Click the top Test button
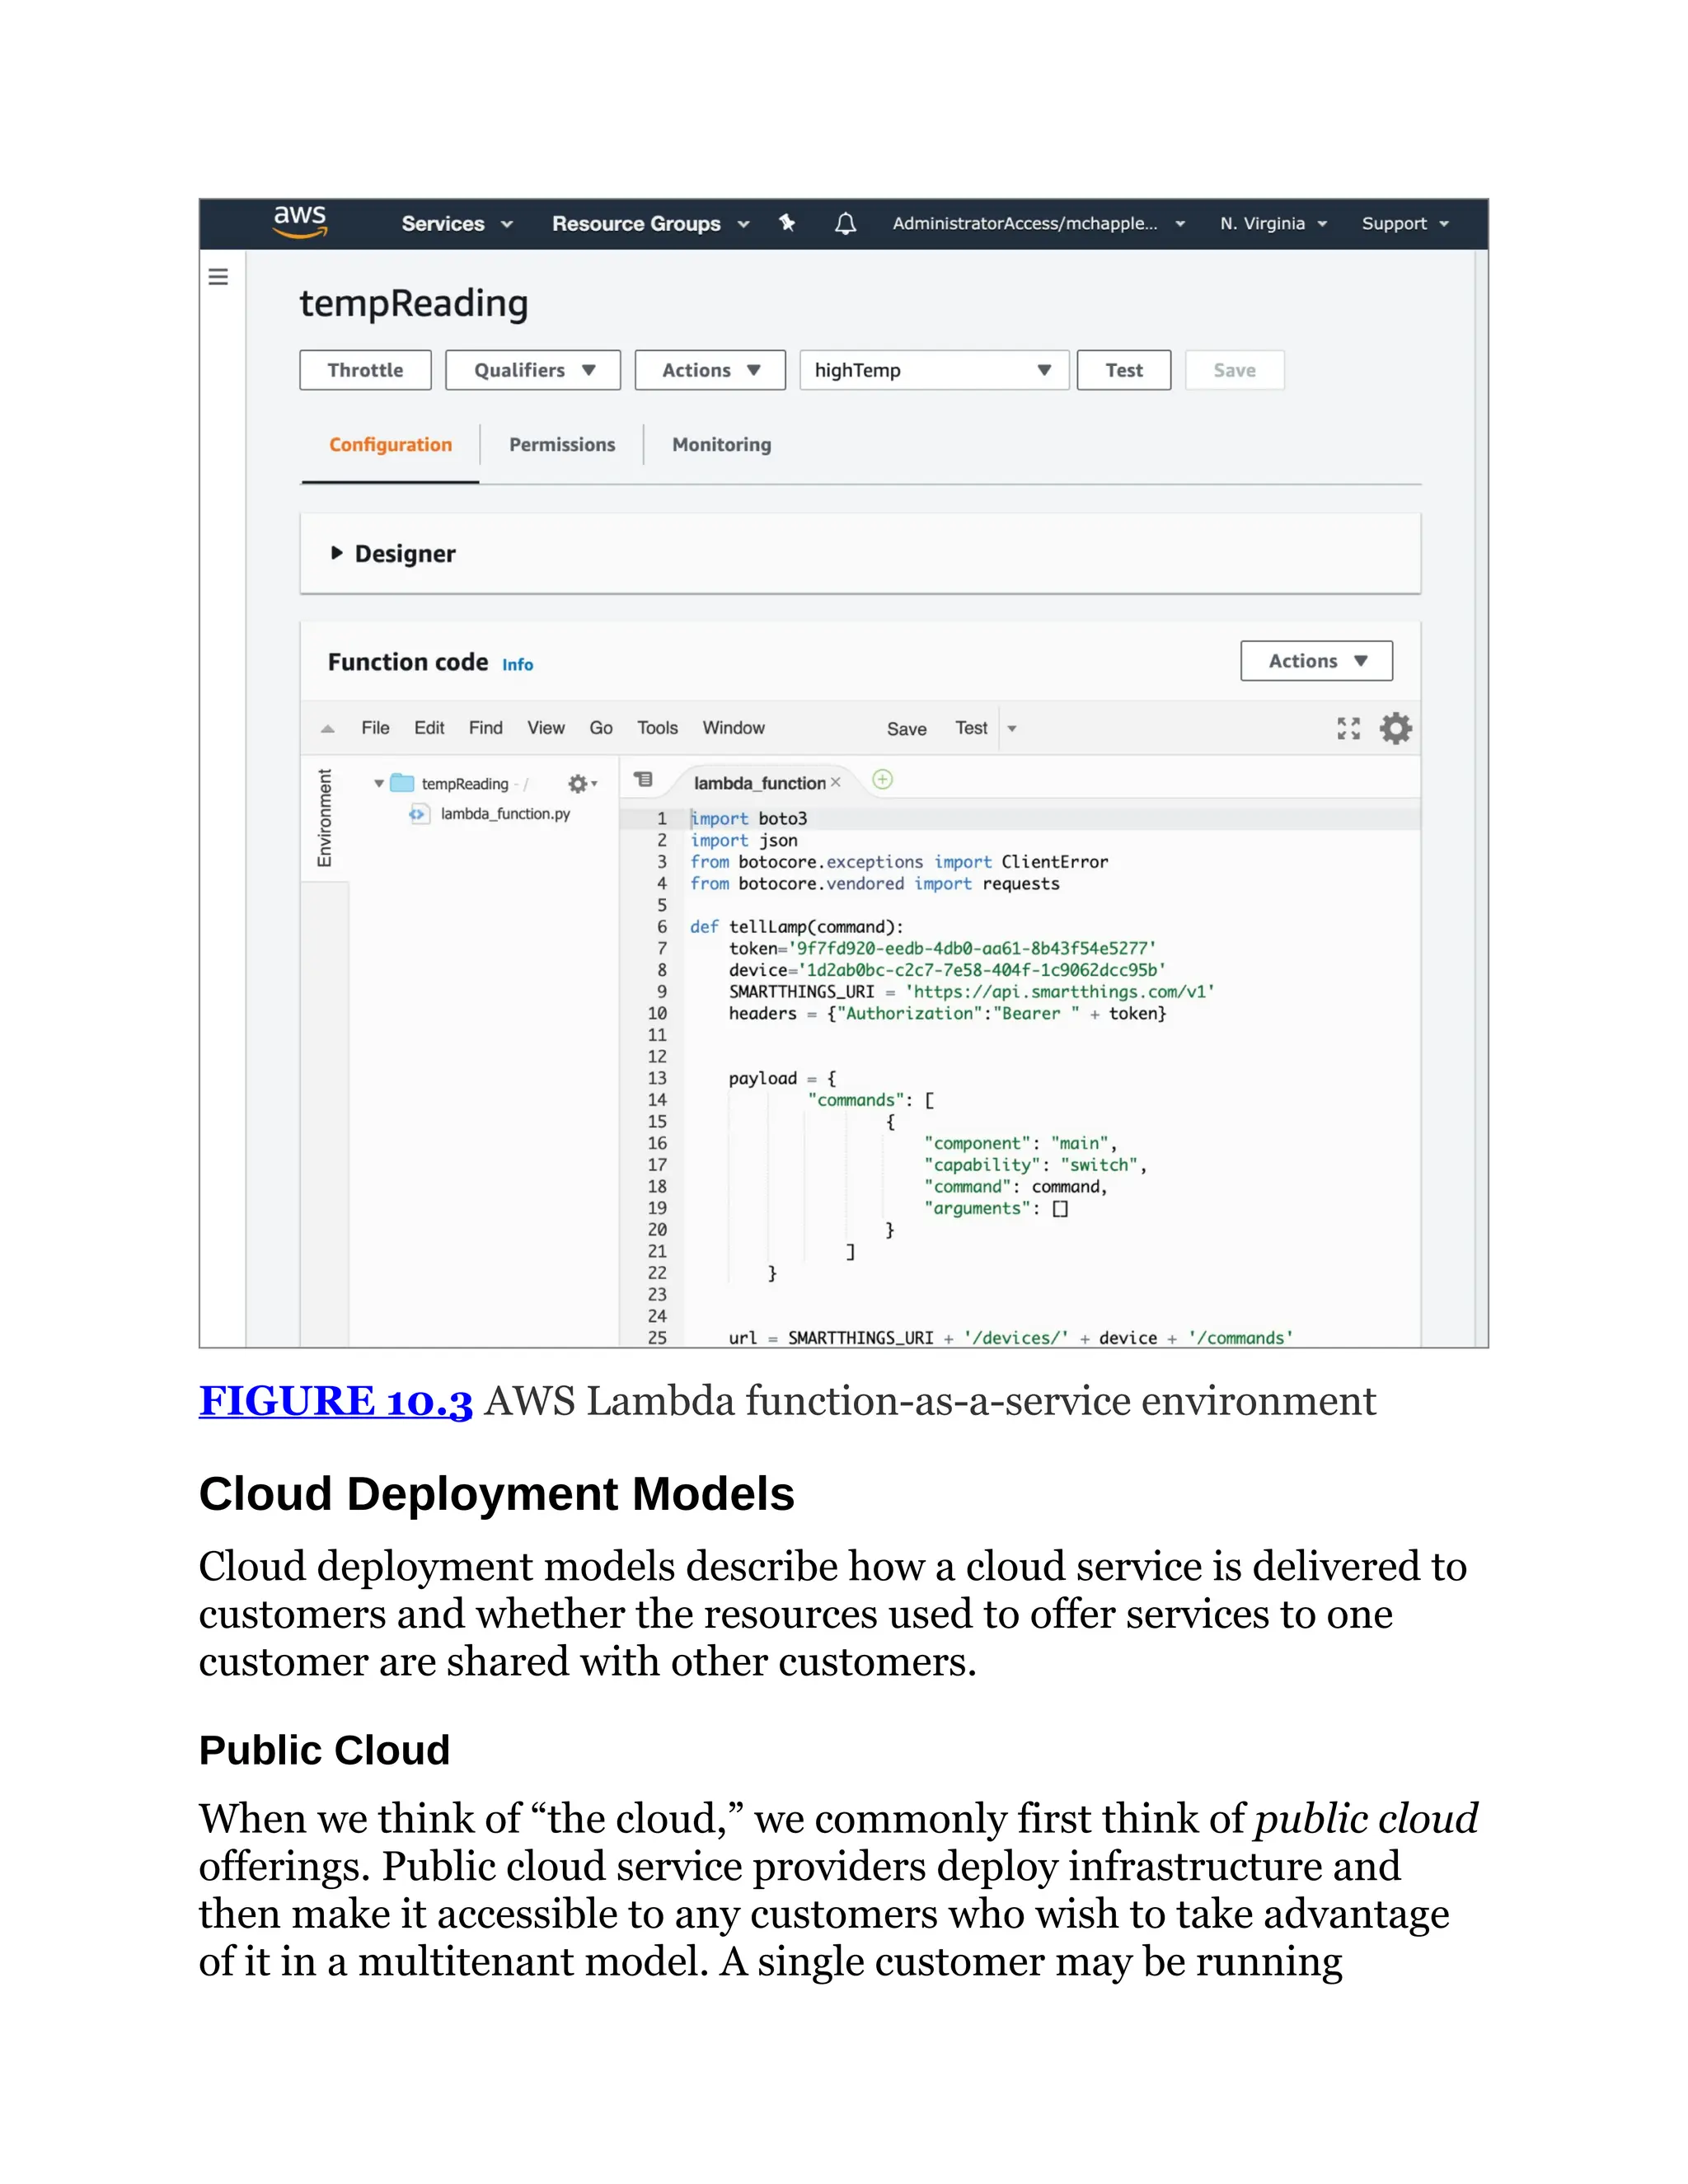Screen dimensions: 1688x2184 pos(1124,370)
